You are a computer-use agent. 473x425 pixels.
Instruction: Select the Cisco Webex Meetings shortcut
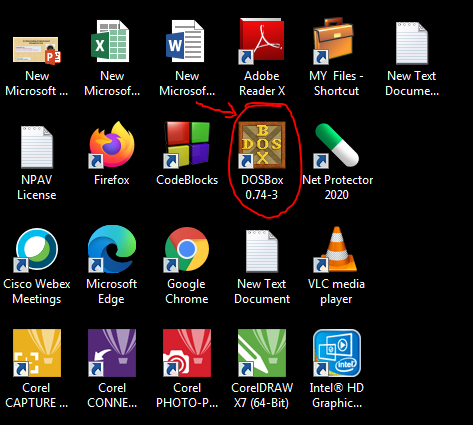tap(37, 250)
